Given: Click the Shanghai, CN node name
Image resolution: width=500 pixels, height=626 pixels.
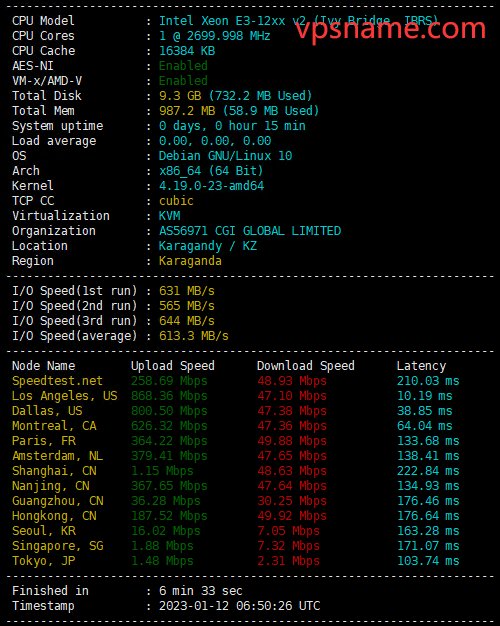Looking at the screenshot, I should click(54, 471).
